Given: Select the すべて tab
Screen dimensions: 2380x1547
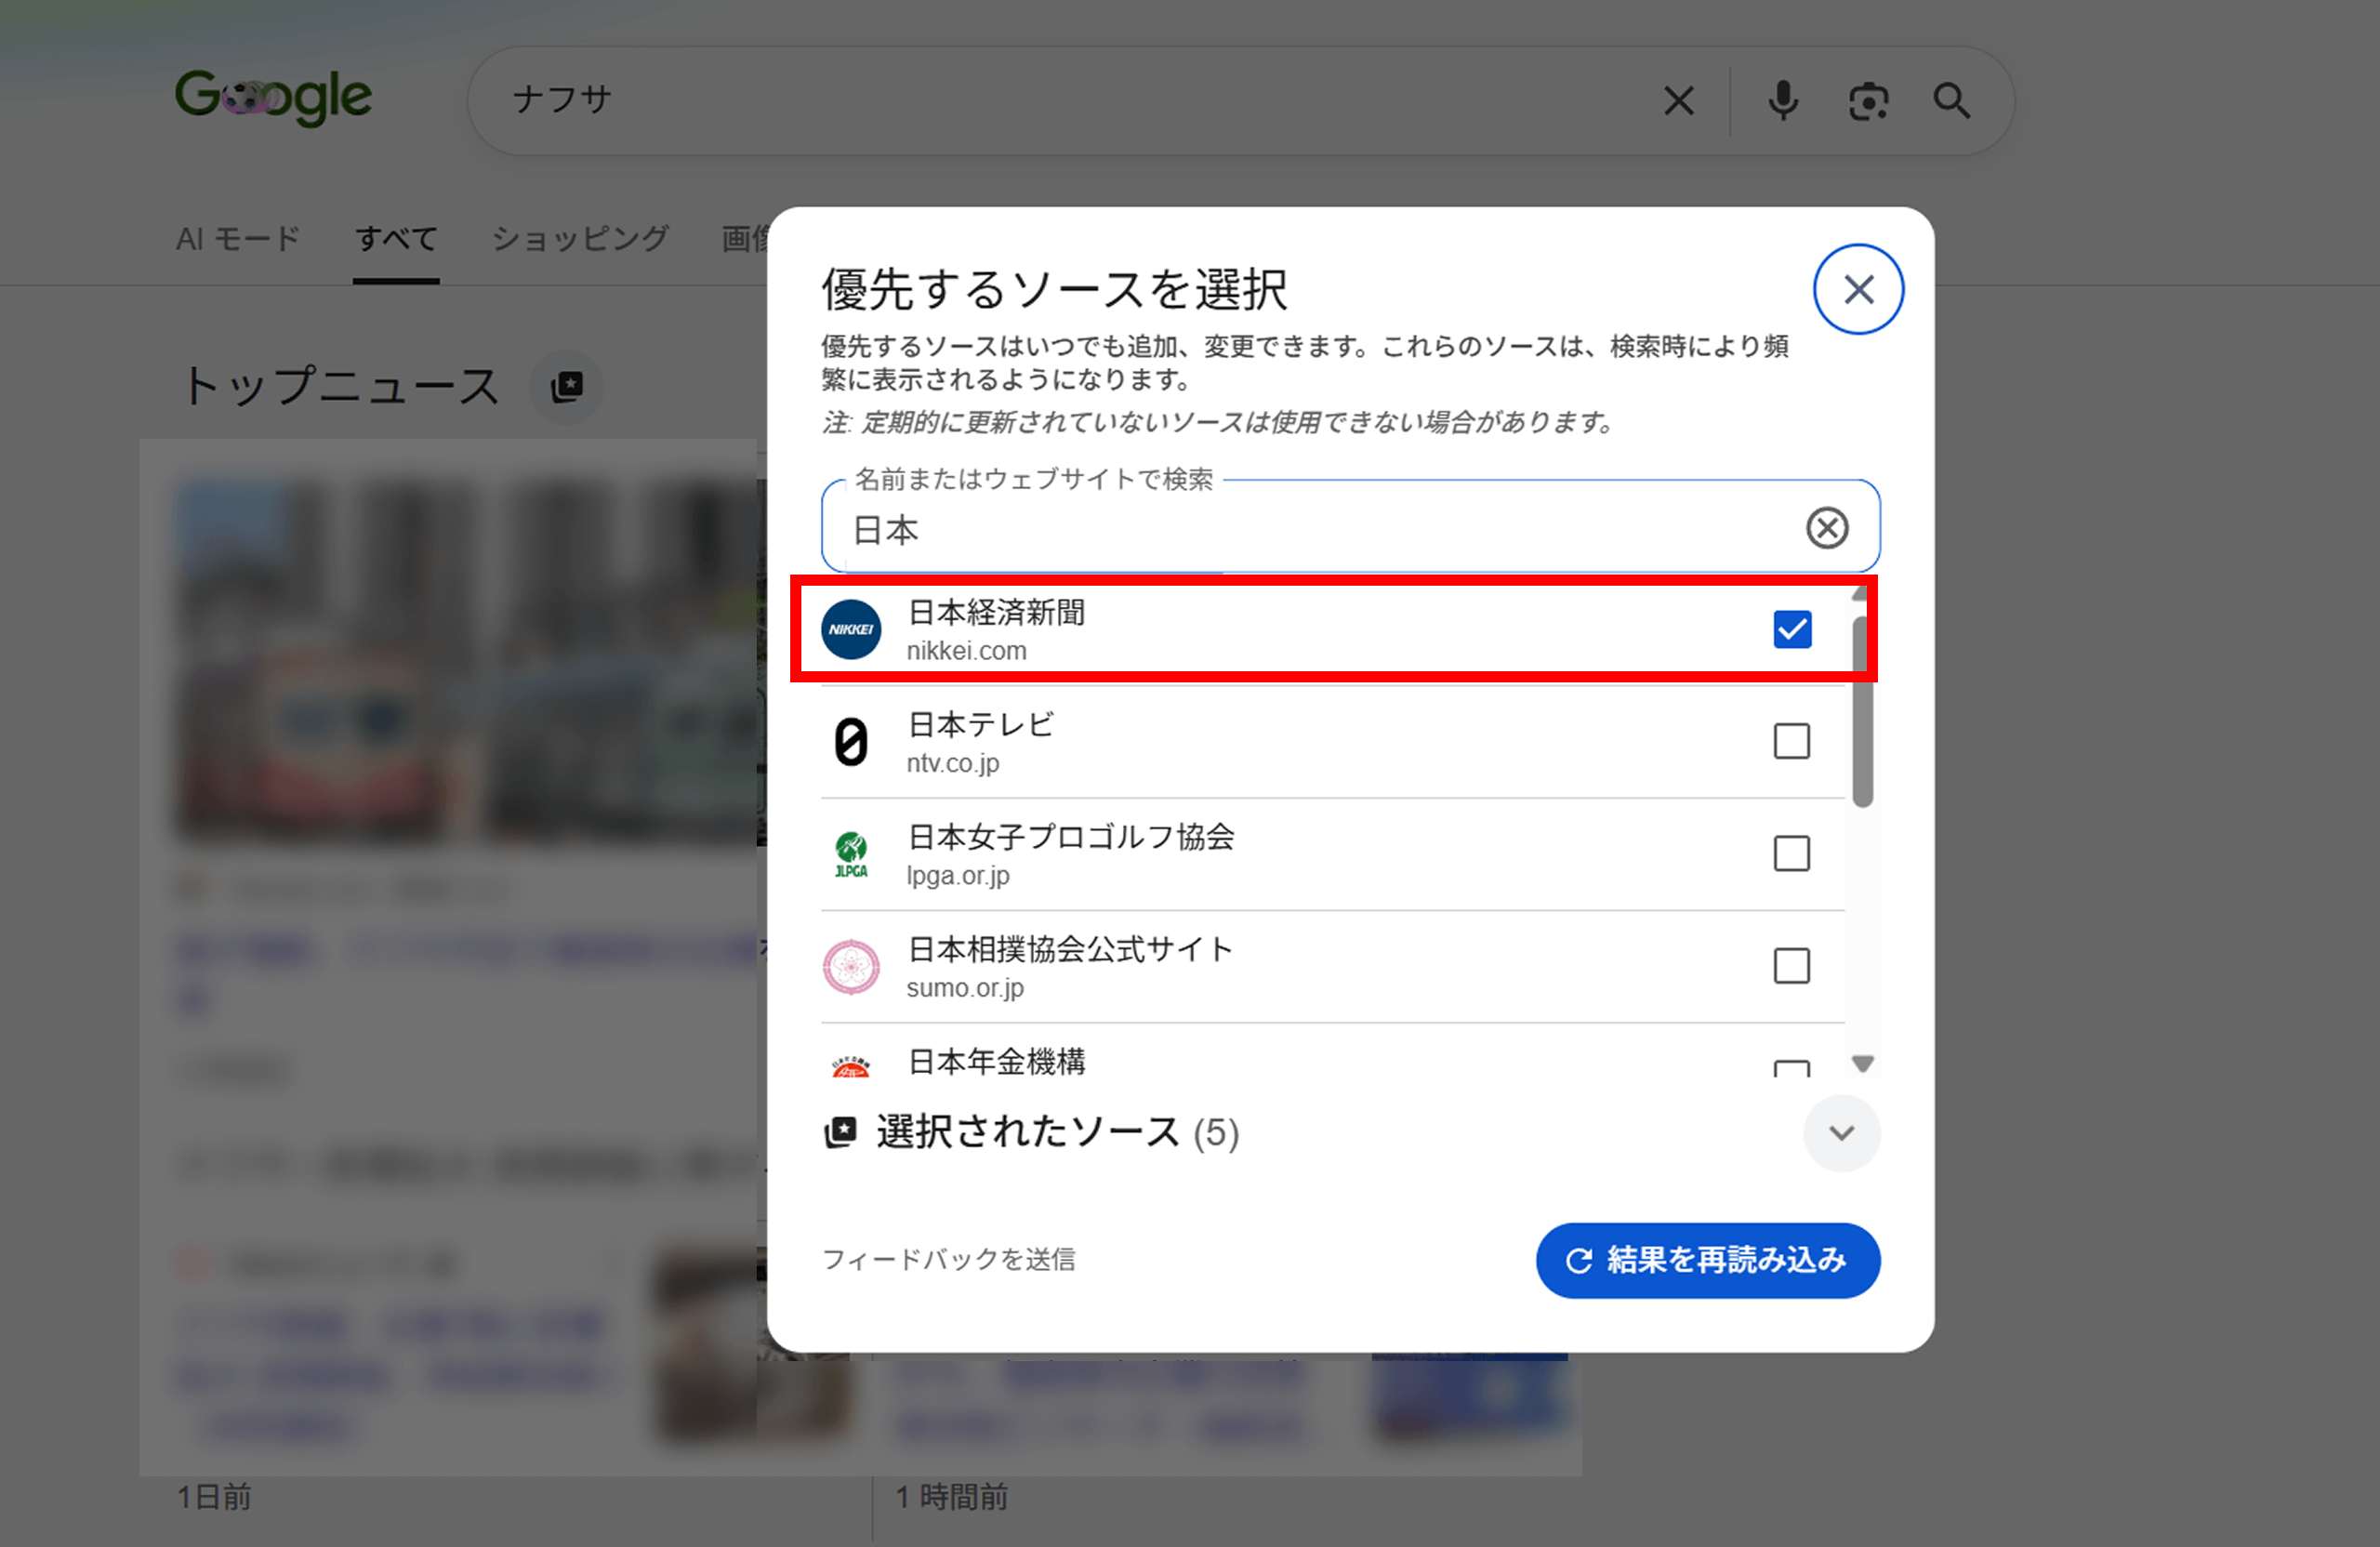Looking at the screenshot, I should [396, 238].
